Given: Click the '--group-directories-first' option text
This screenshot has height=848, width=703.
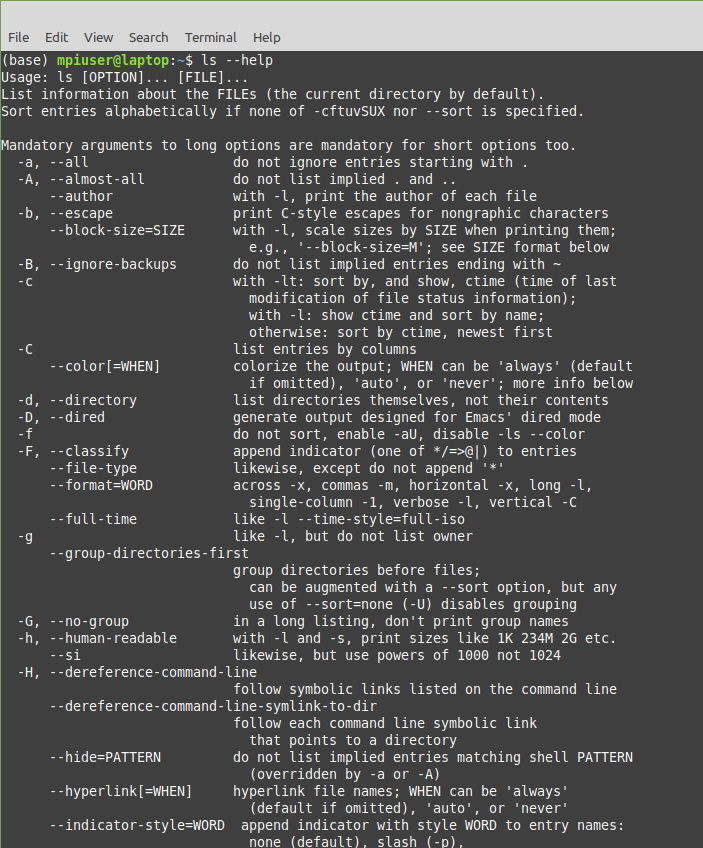Looking at the screenshot, I should pos(149,553).
